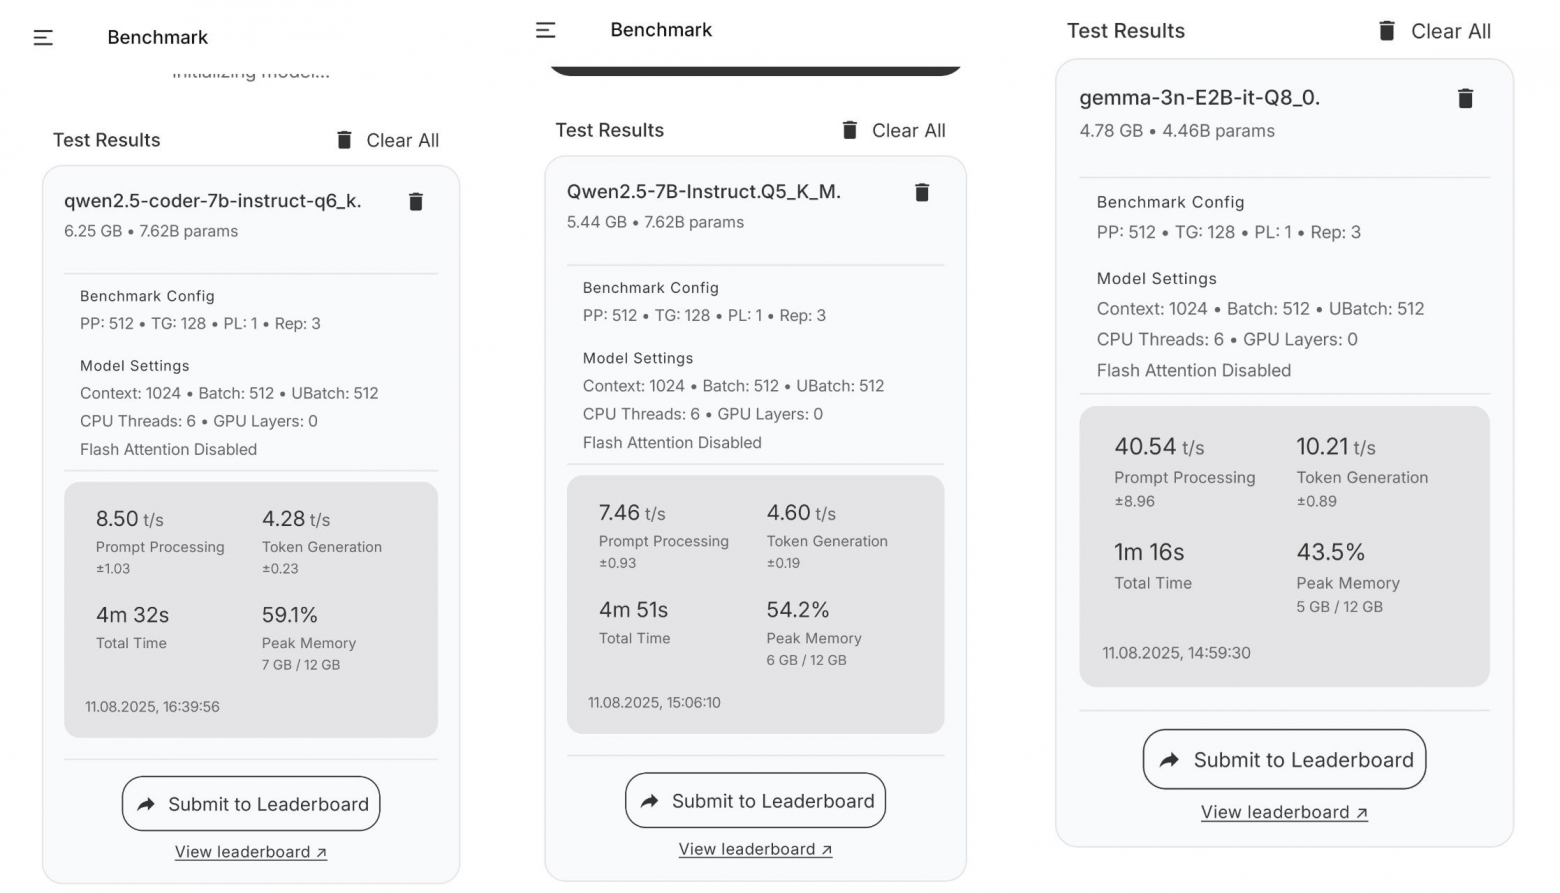Open the hamburger menu beside left Benchmark title
The width and height of the screenshot is (1560, 893).
click(x=43, y=38)
